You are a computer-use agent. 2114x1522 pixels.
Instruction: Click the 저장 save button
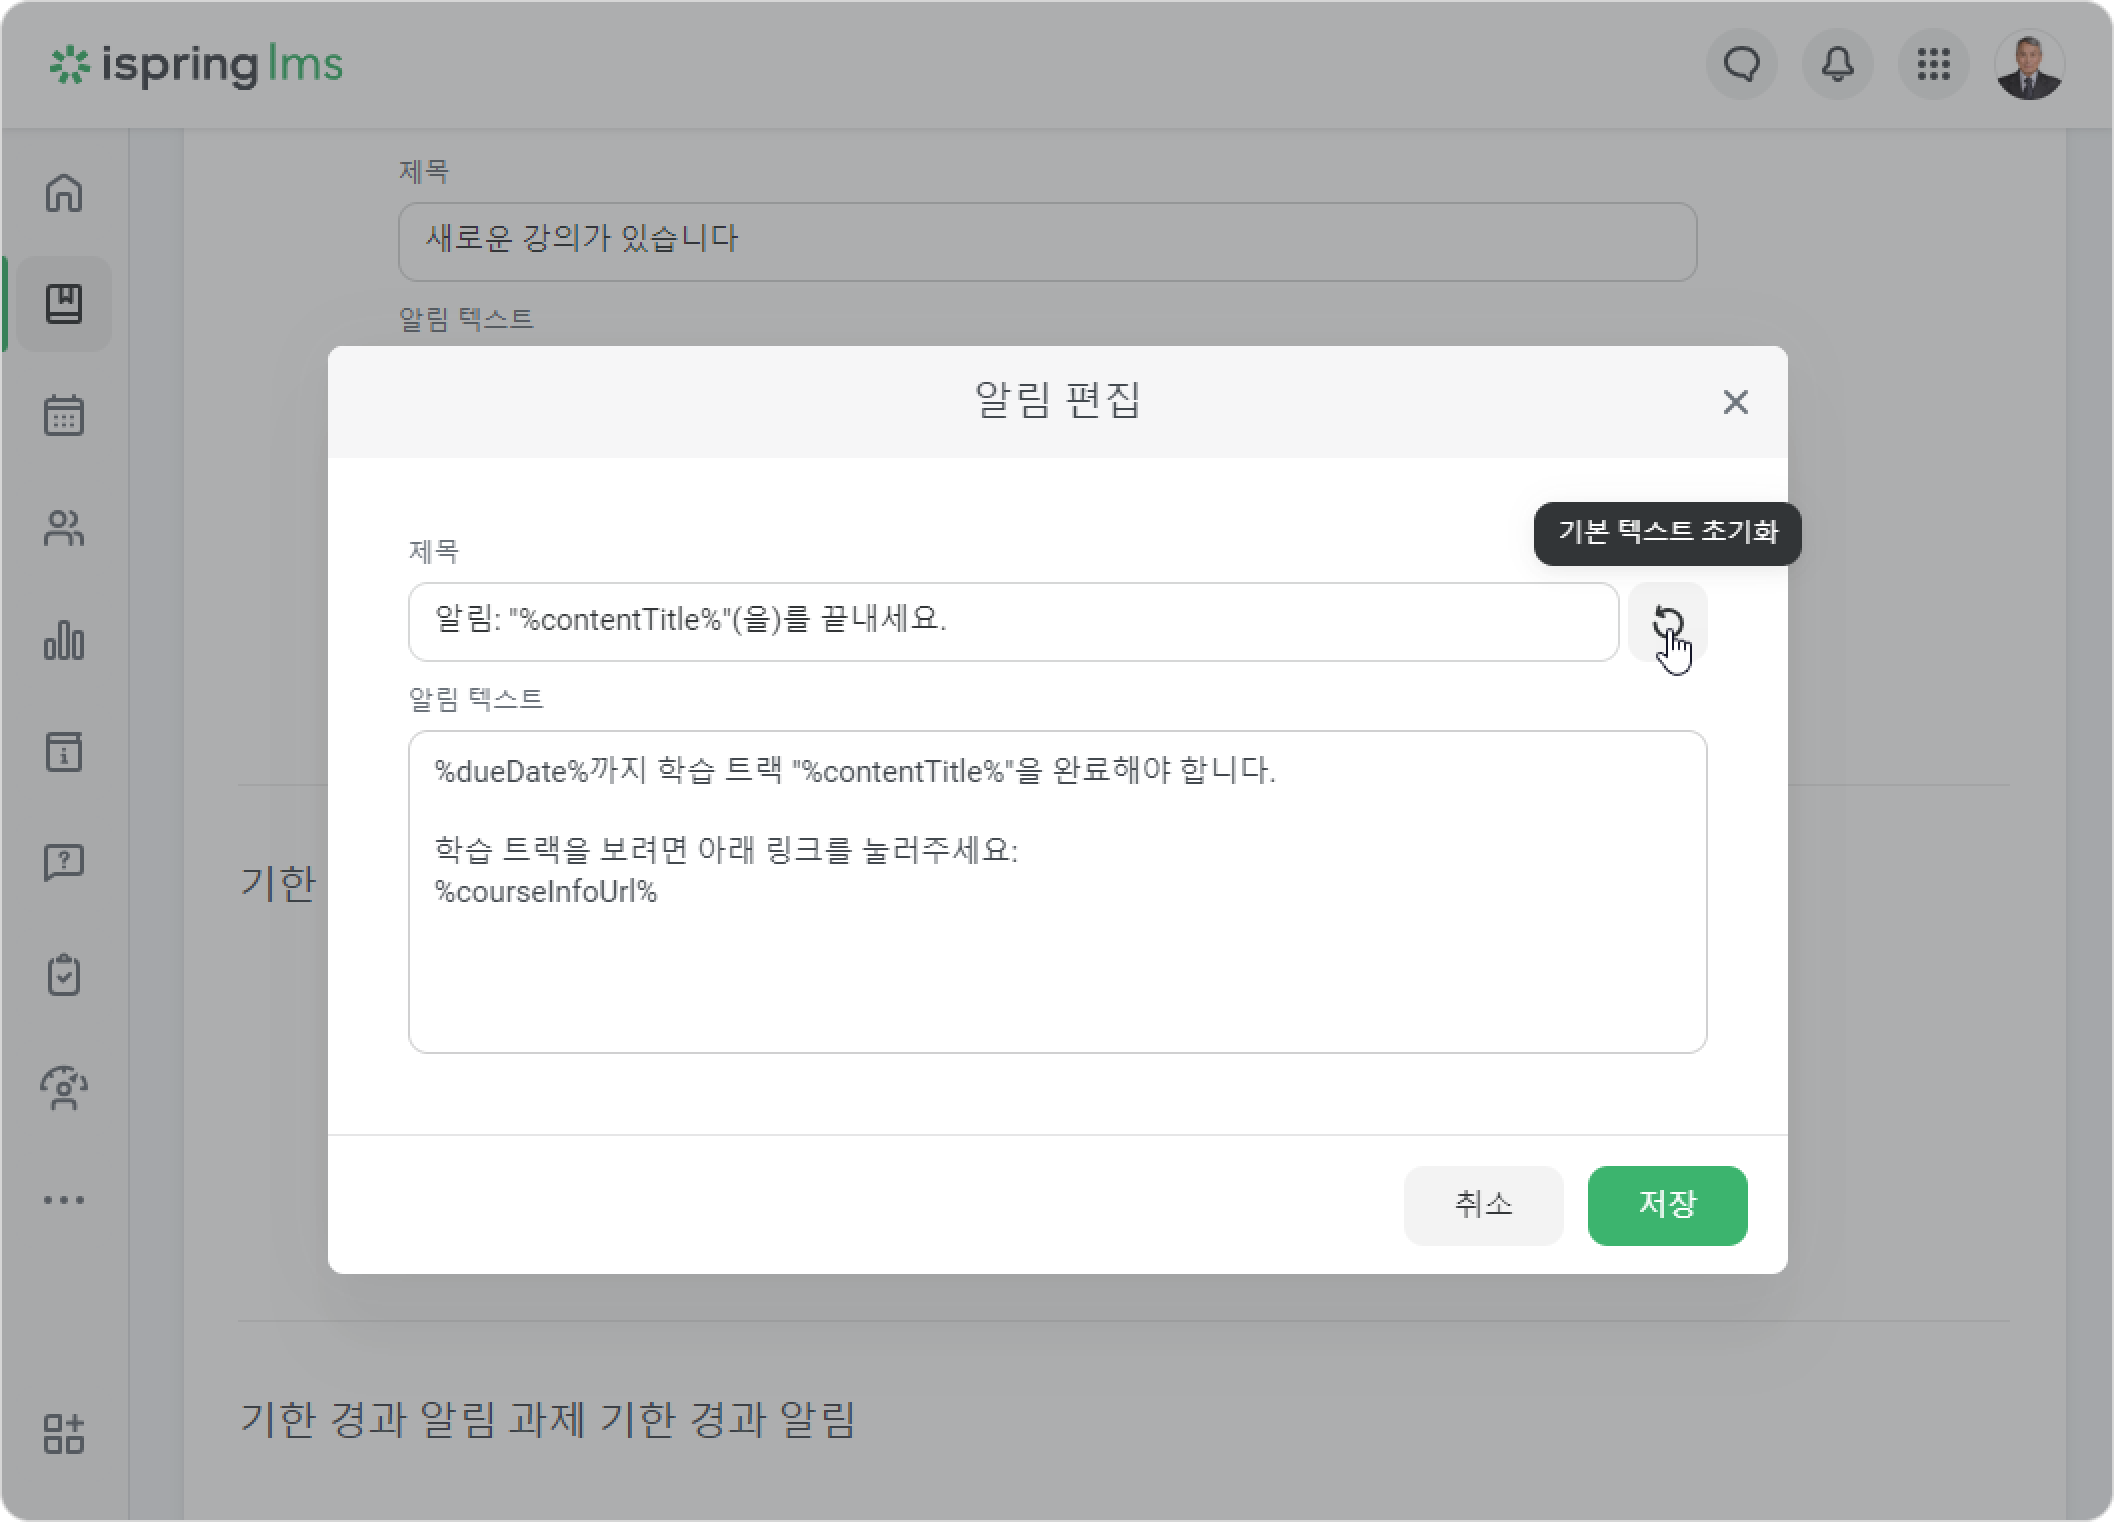click(x=1667, y=1205)
